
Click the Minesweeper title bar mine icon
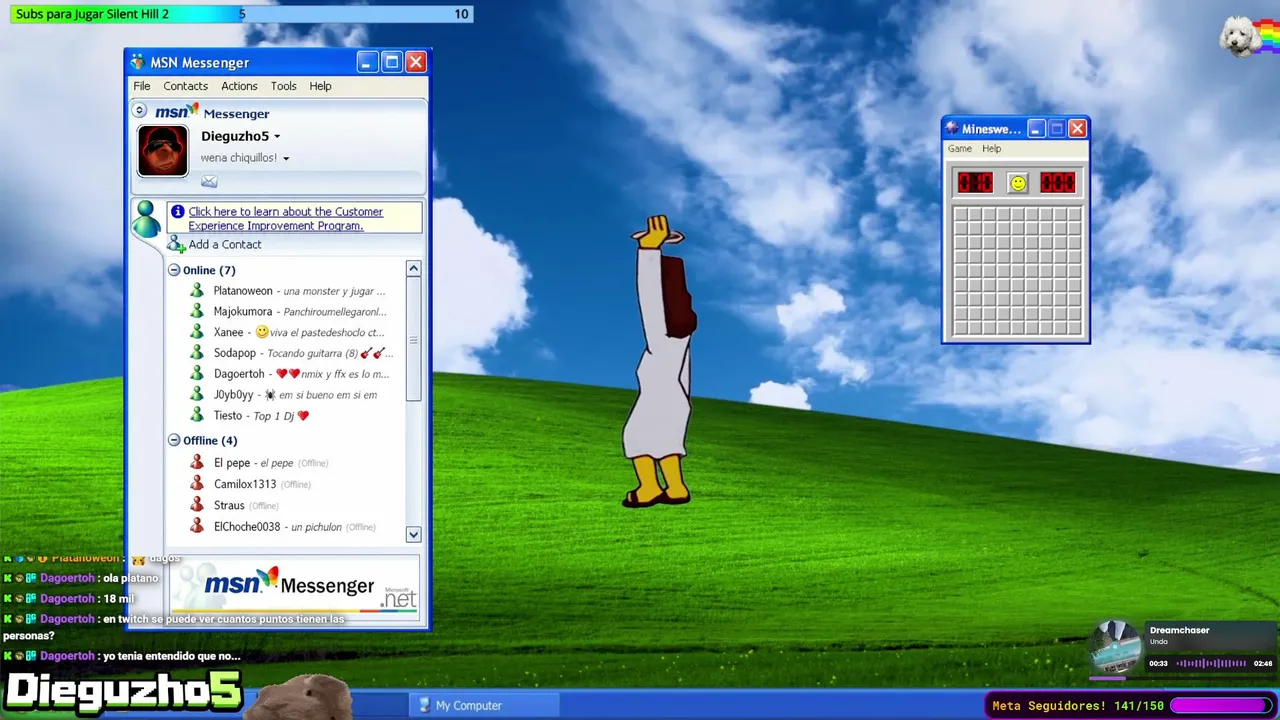(953, 129)
